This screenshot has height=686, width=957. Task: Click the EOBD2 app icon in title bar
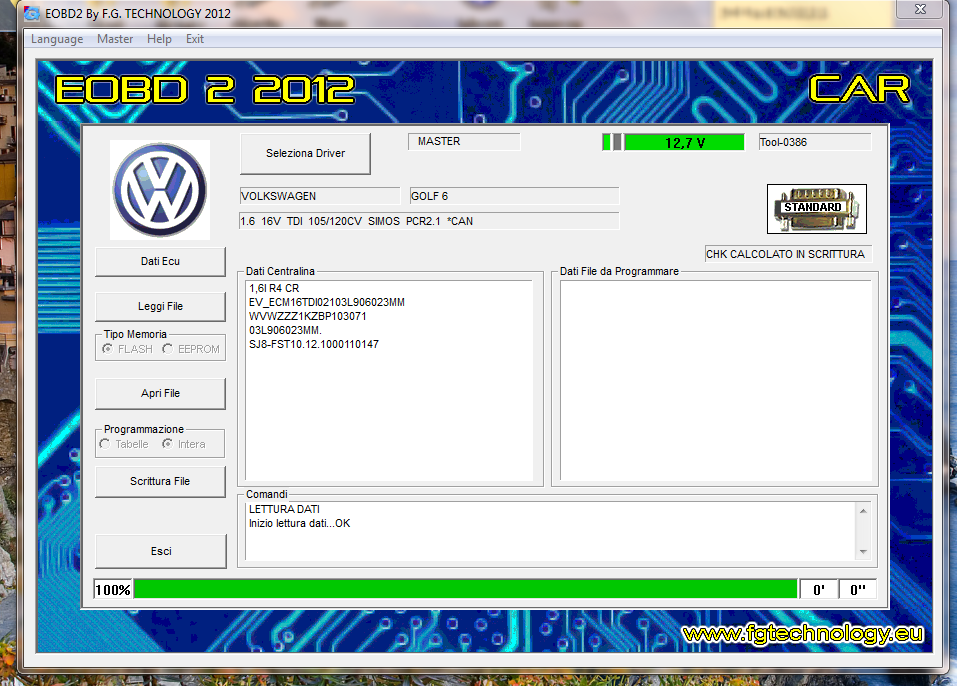(x=32, y=13)
